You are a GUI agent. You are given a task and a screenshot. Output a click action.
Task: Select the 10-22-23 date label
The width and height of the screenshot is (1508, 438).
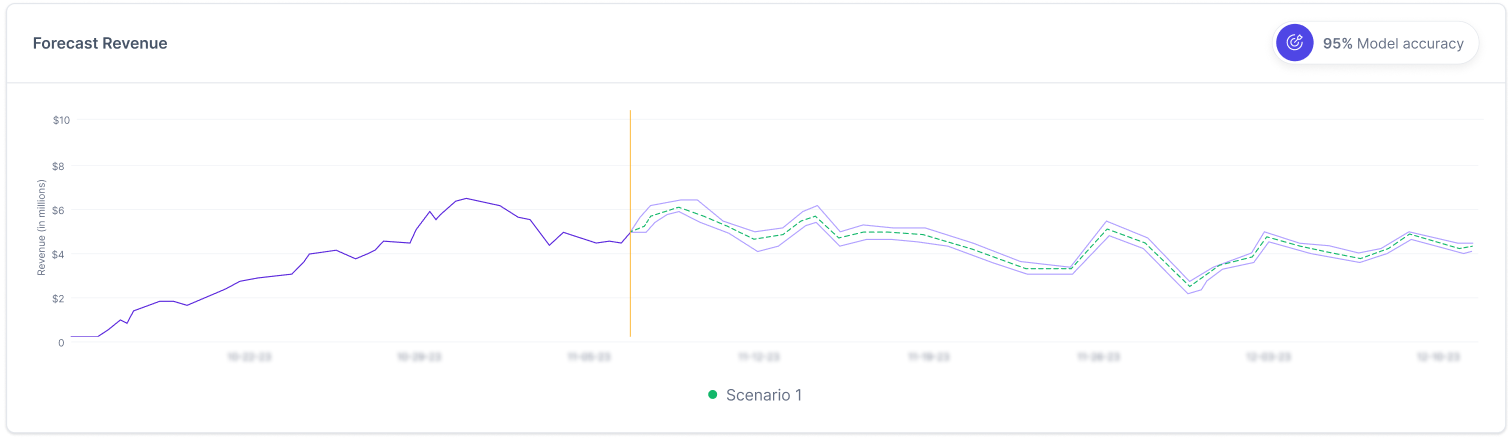pyautogui.click(x=249, y=356)
